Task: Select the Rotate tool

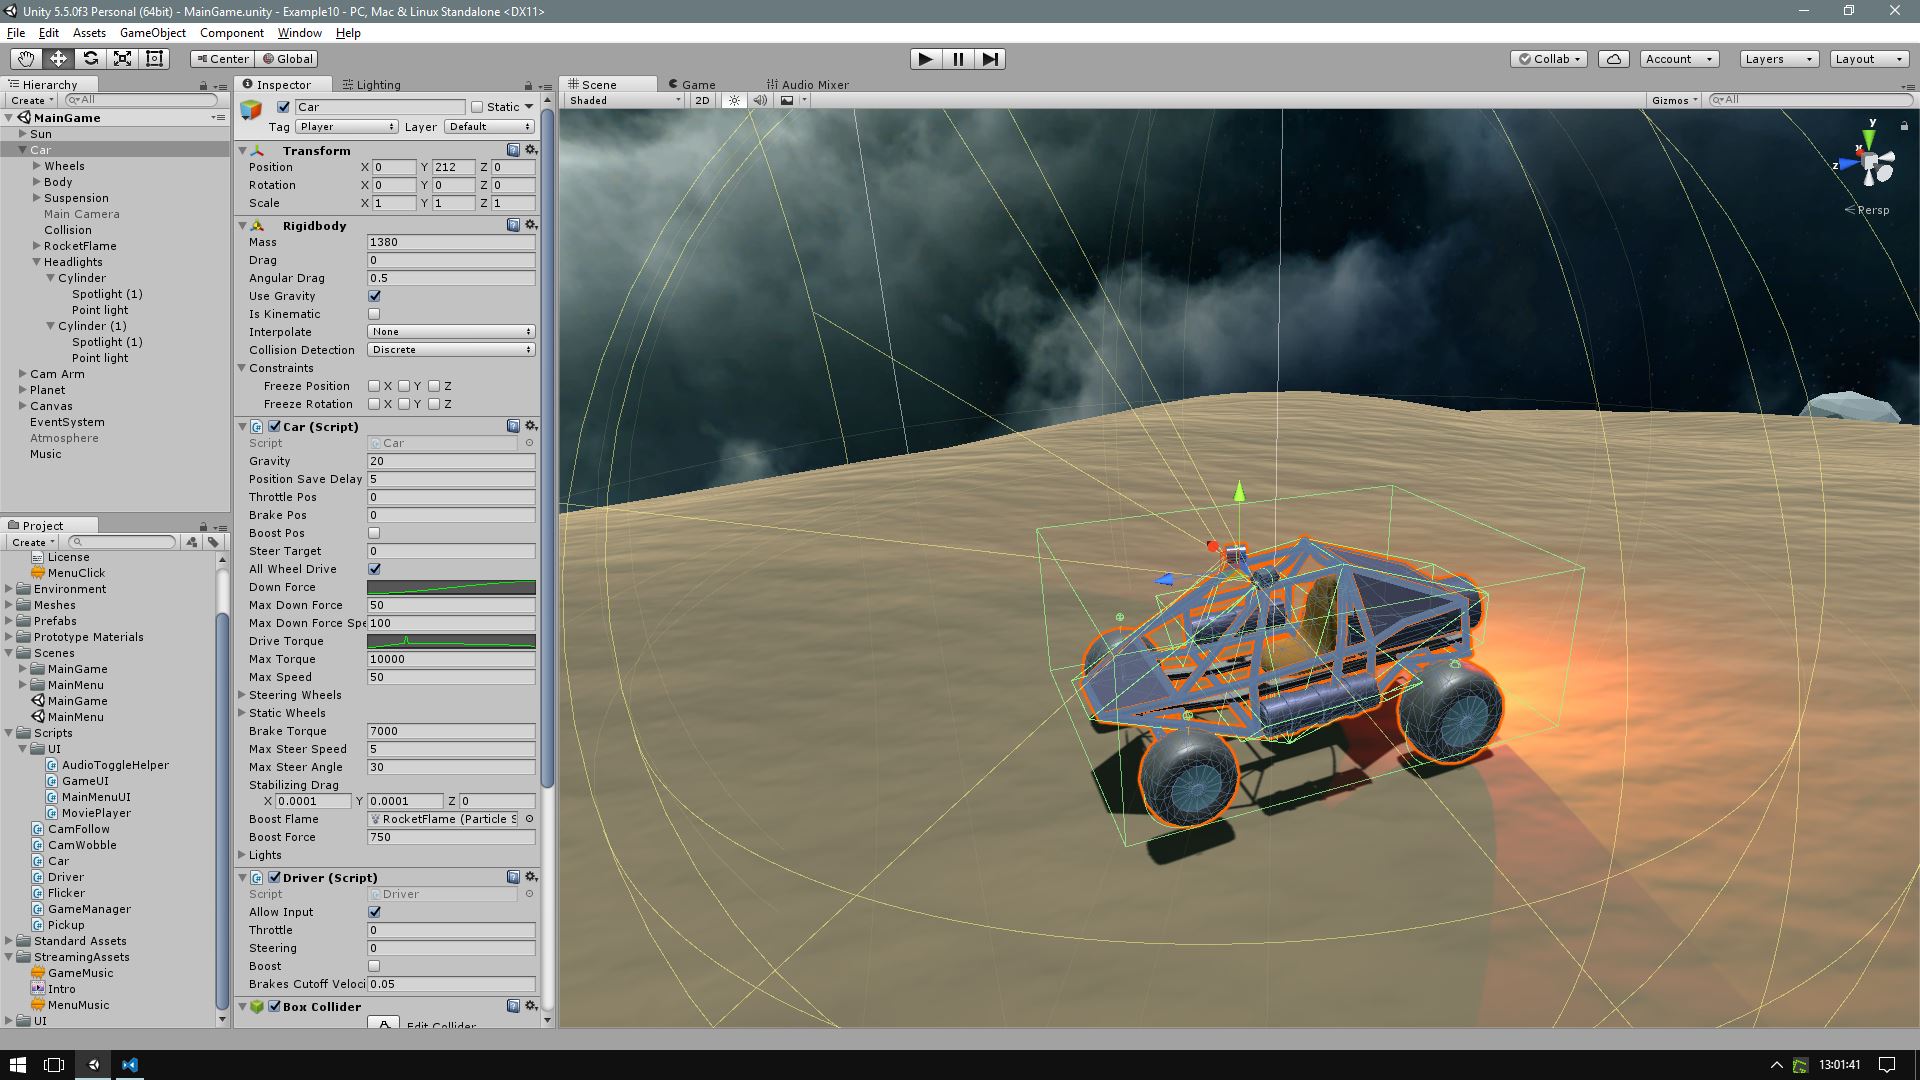Action: [x=90, y=59]
